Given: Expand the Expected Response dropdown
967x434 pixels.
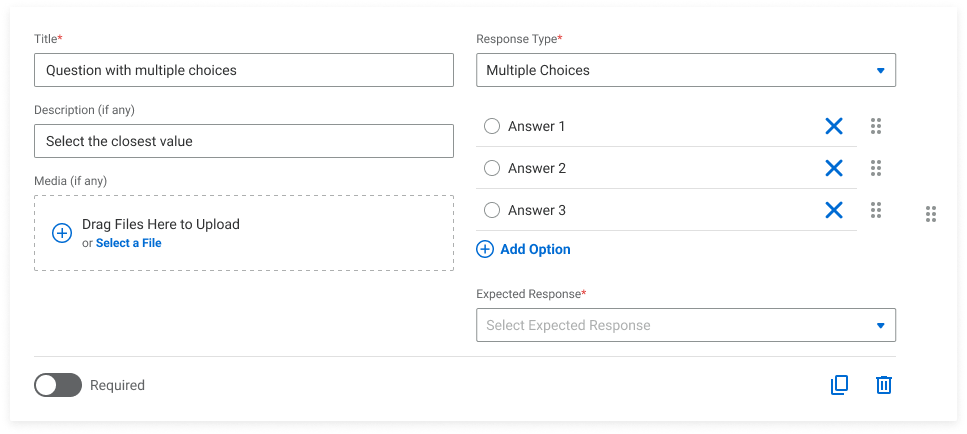Looking at the screenshot, I should coord(686,325).
